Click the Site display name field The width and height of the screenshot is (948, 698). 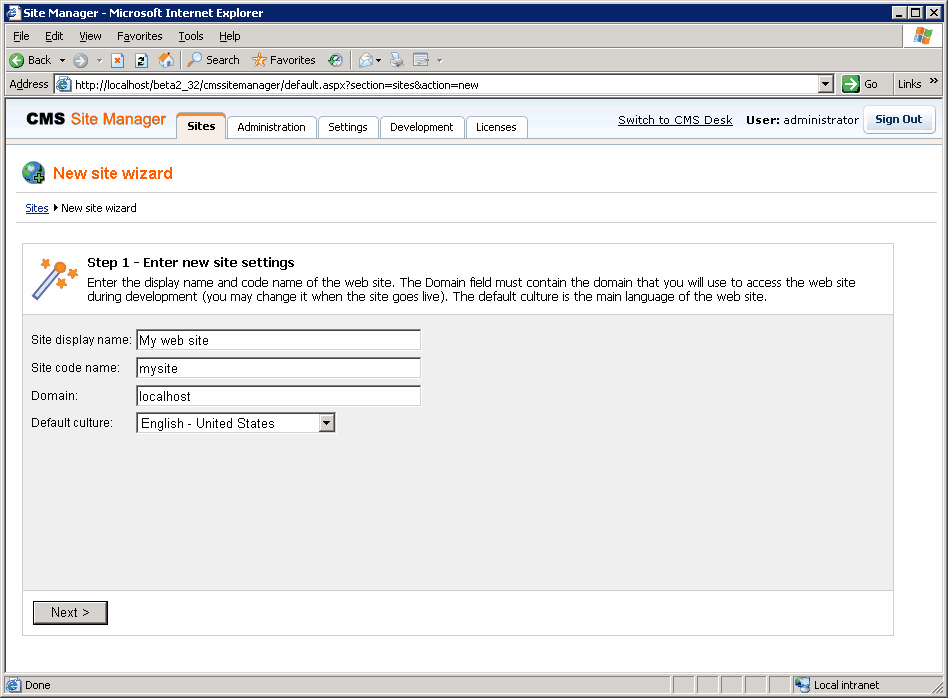[x=278, y=340]
